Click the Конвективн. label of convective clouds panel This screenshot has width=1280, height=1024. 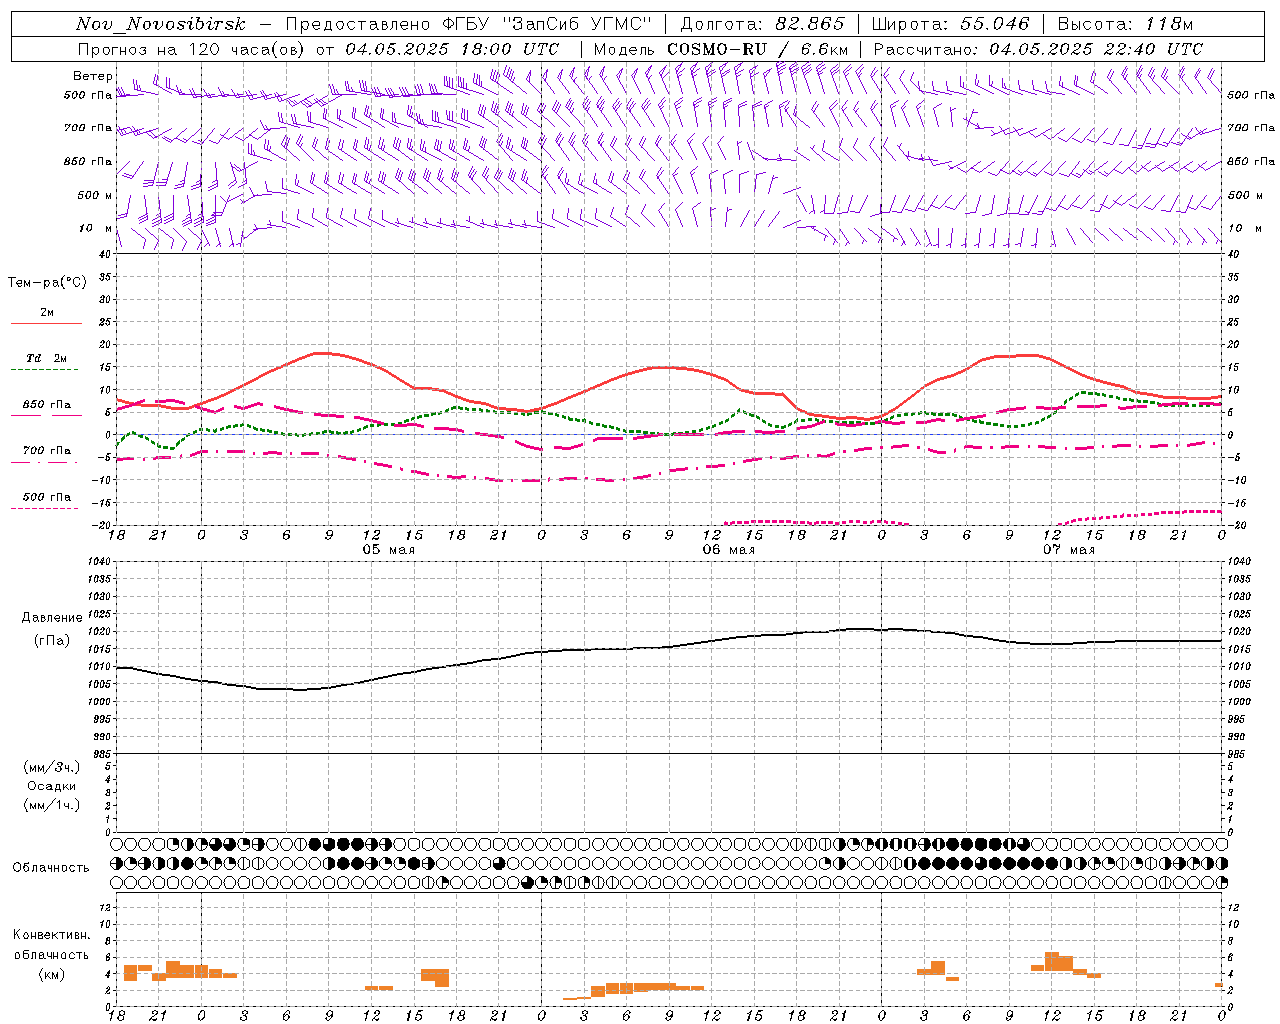(52, 935)
